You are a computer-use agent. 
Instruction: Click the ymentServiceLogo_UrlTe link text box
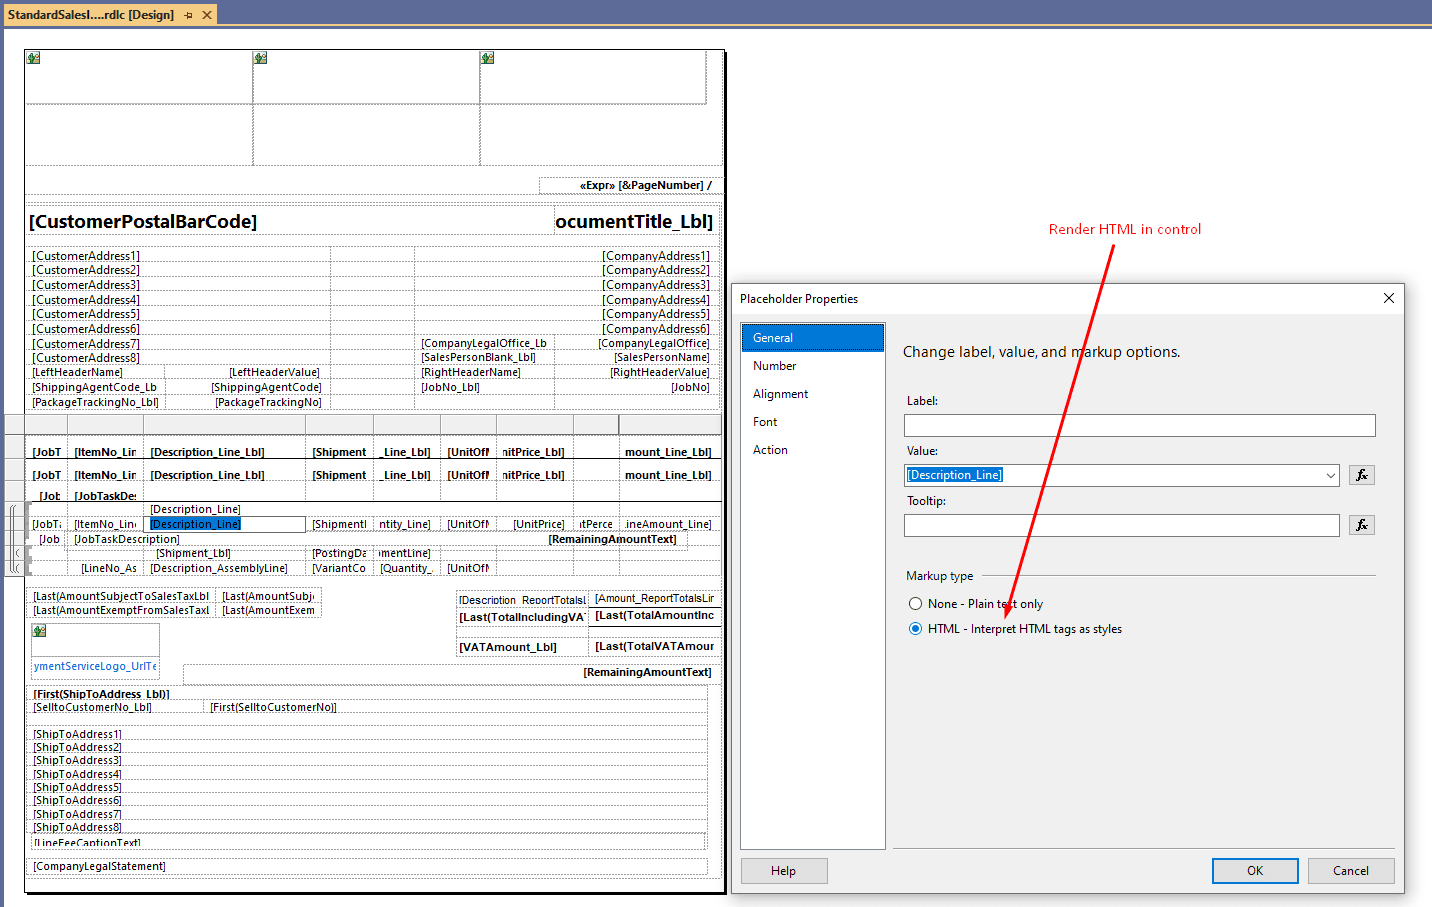coord(95,666)
